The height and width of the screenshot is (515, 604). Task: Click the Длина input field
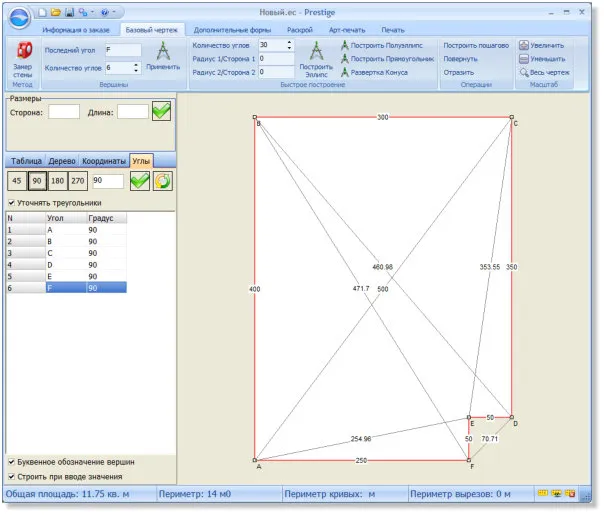[x=133, y=112]
